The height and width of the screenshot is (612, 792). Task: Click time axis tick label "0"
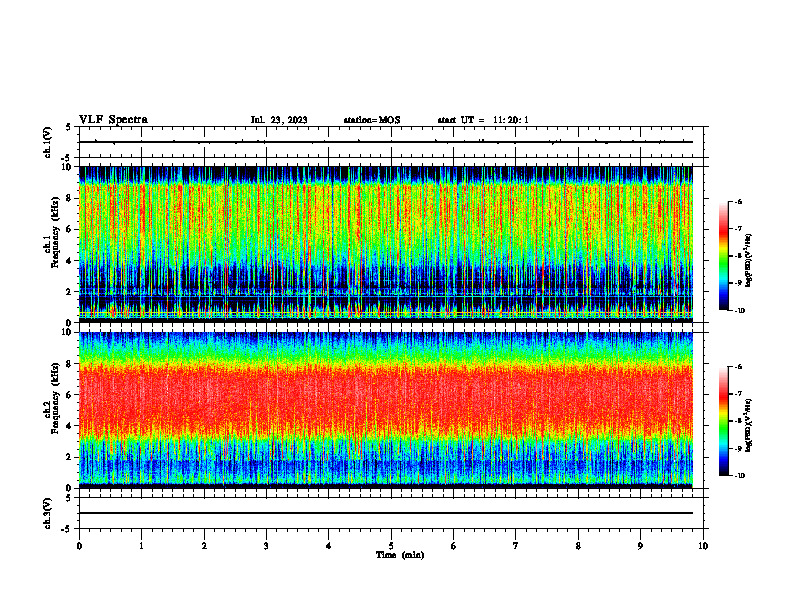click(x=79, y=546)
